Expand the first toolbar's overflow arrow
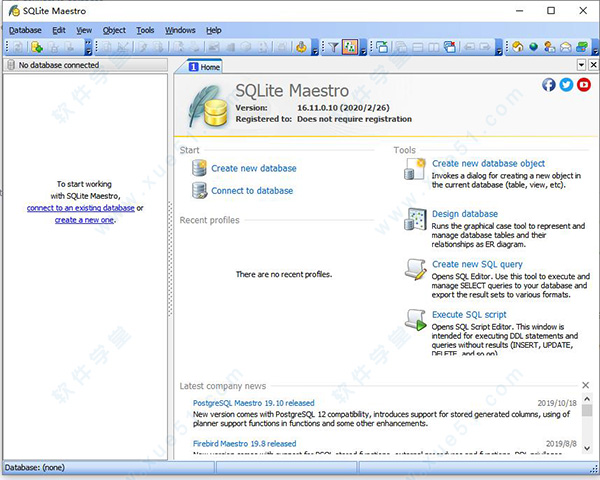 pos(88,47)
